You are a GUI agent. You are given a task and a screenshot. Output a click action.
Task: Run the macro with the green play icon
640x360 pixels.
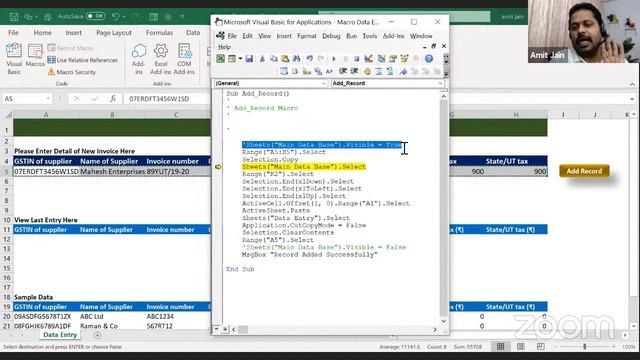click(333, 59)
